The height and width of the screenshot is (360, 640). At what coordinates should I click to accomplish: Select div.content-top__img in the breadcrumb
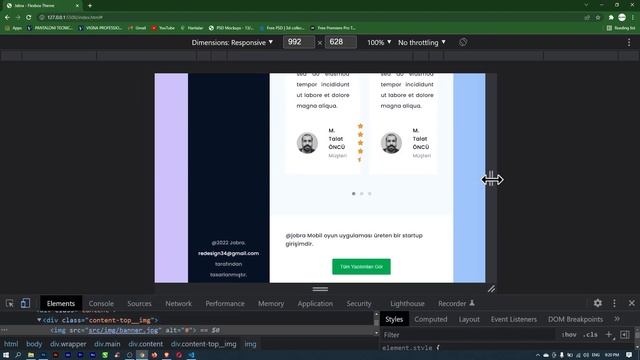[x=203, y=344]
